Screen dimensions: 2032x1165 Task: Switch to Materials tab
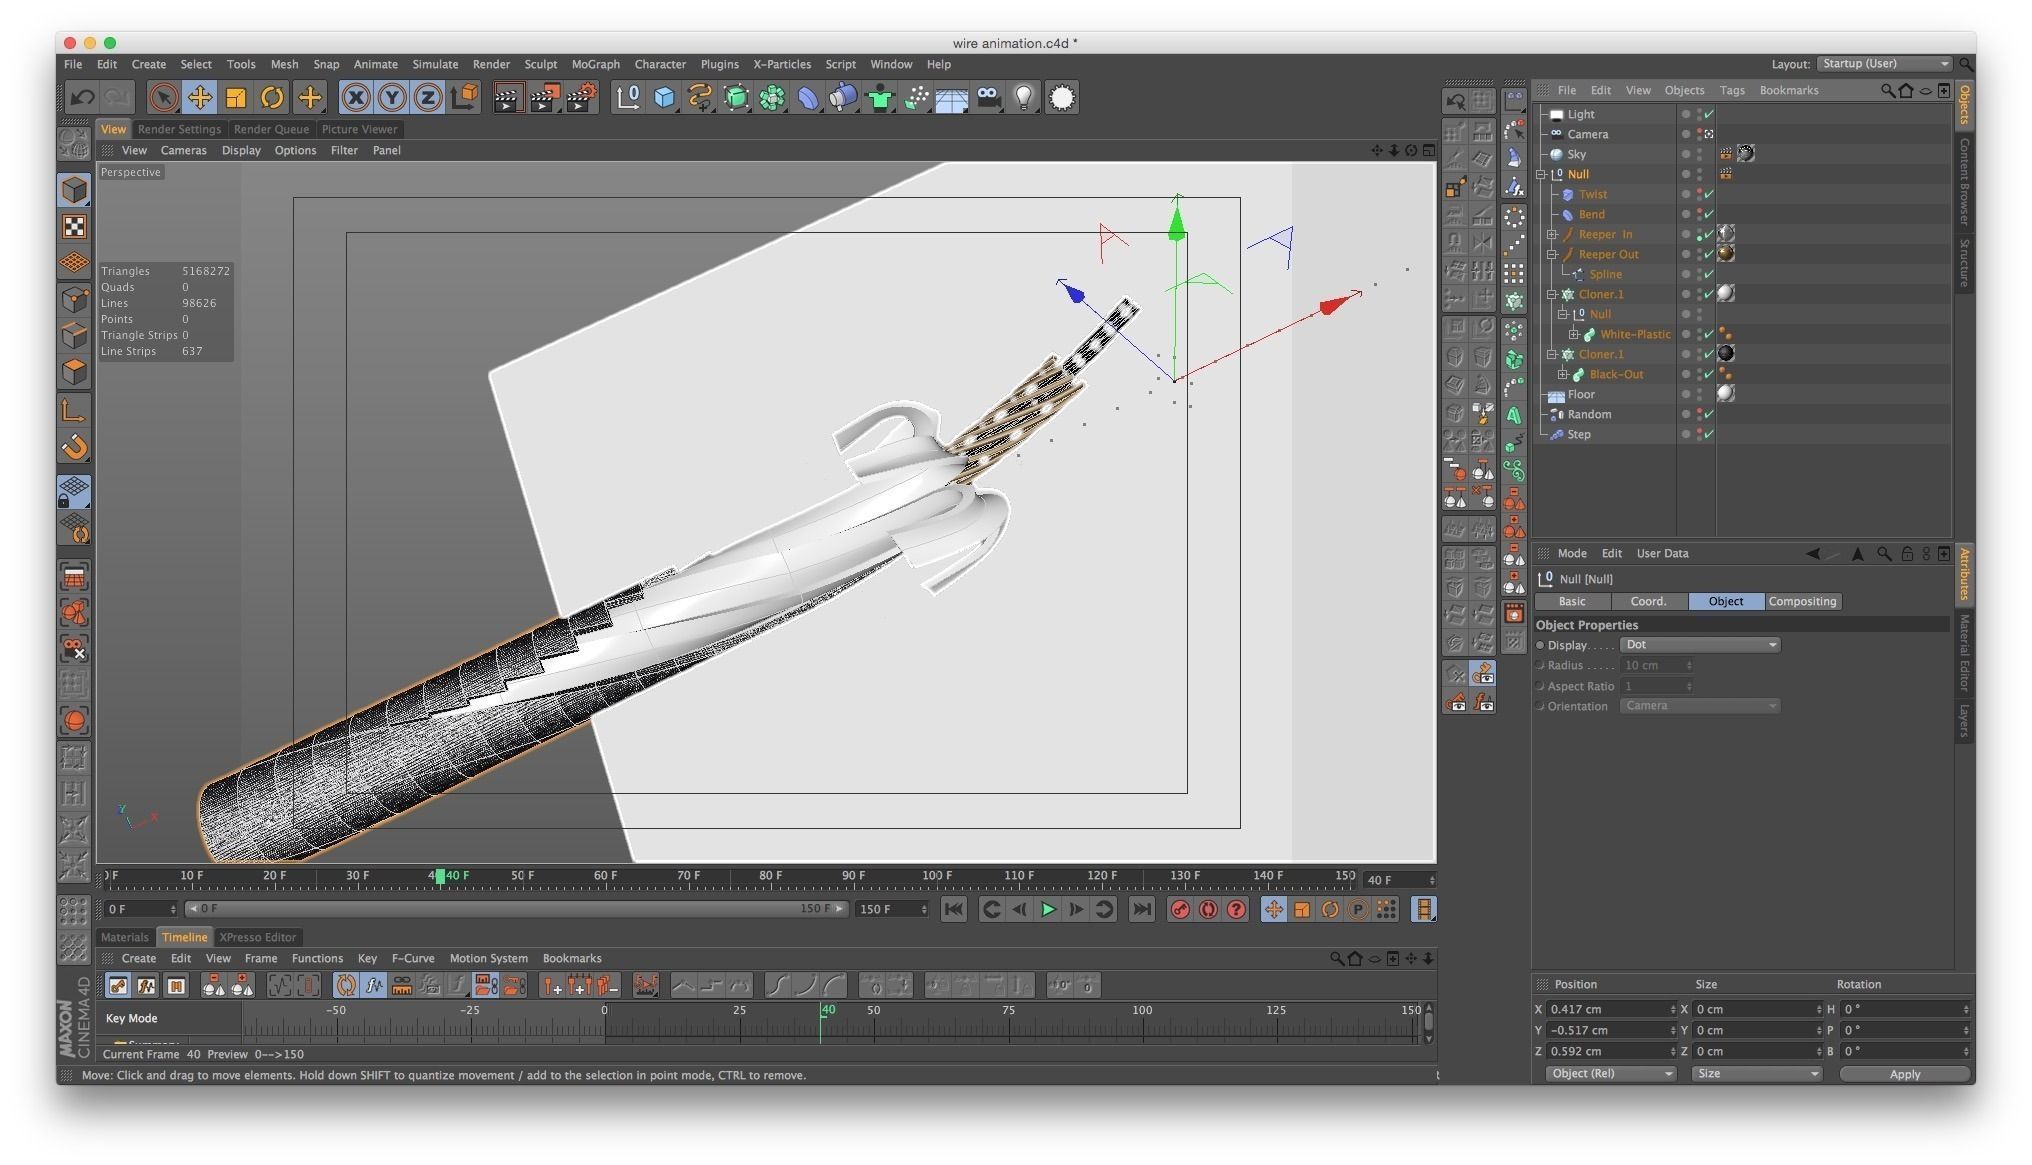pos(124,937)
